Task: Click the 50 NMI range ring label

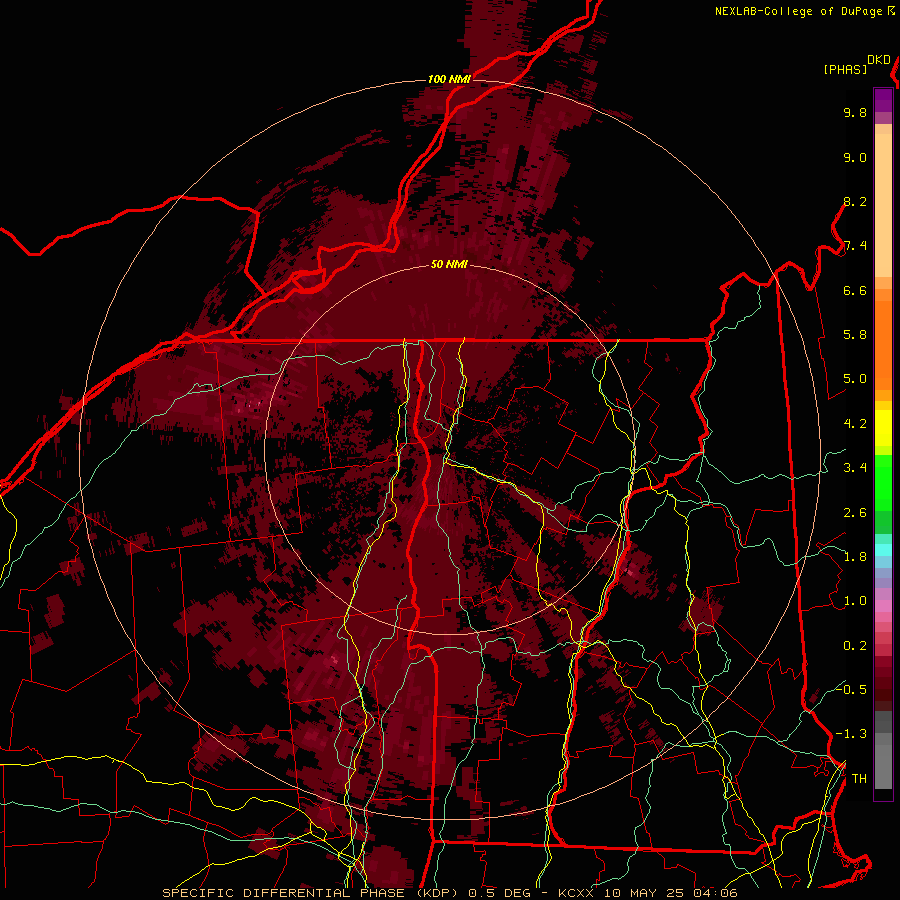Action: (x=449, y=264)
